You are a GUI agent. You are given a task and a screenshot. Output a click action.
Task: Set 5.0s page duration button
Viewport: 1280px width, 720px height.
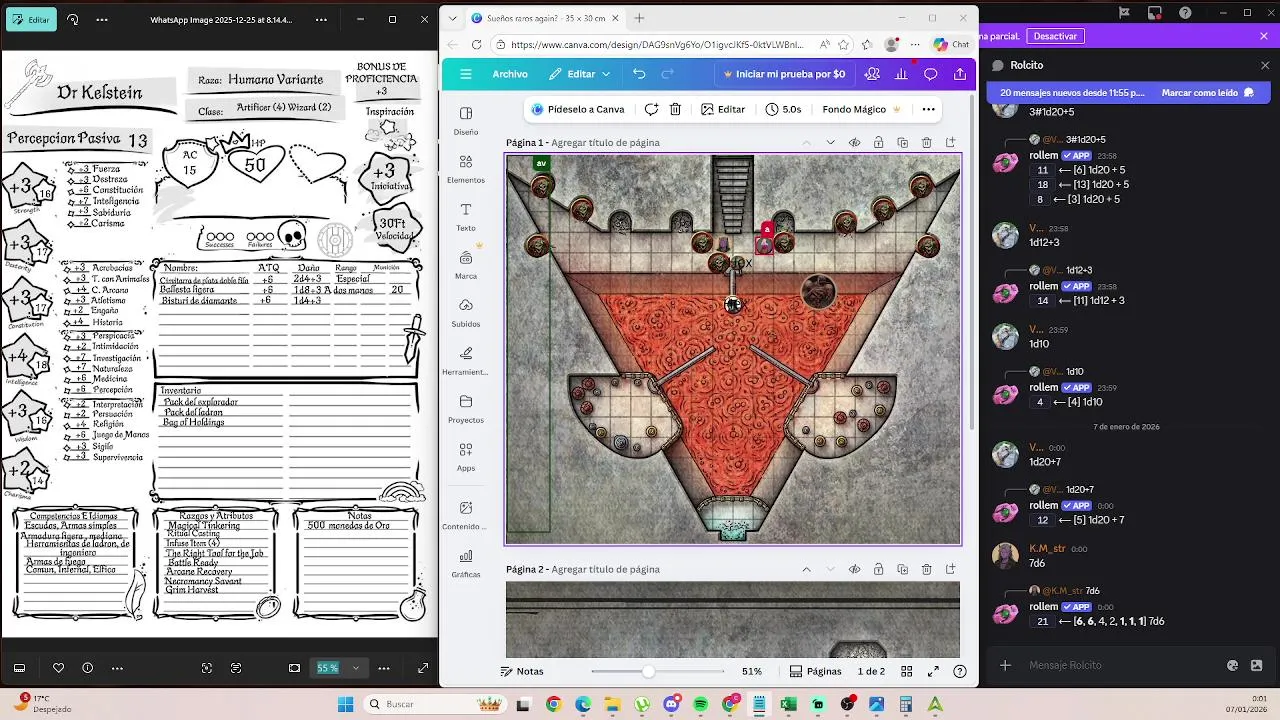(x=782, y=109)
